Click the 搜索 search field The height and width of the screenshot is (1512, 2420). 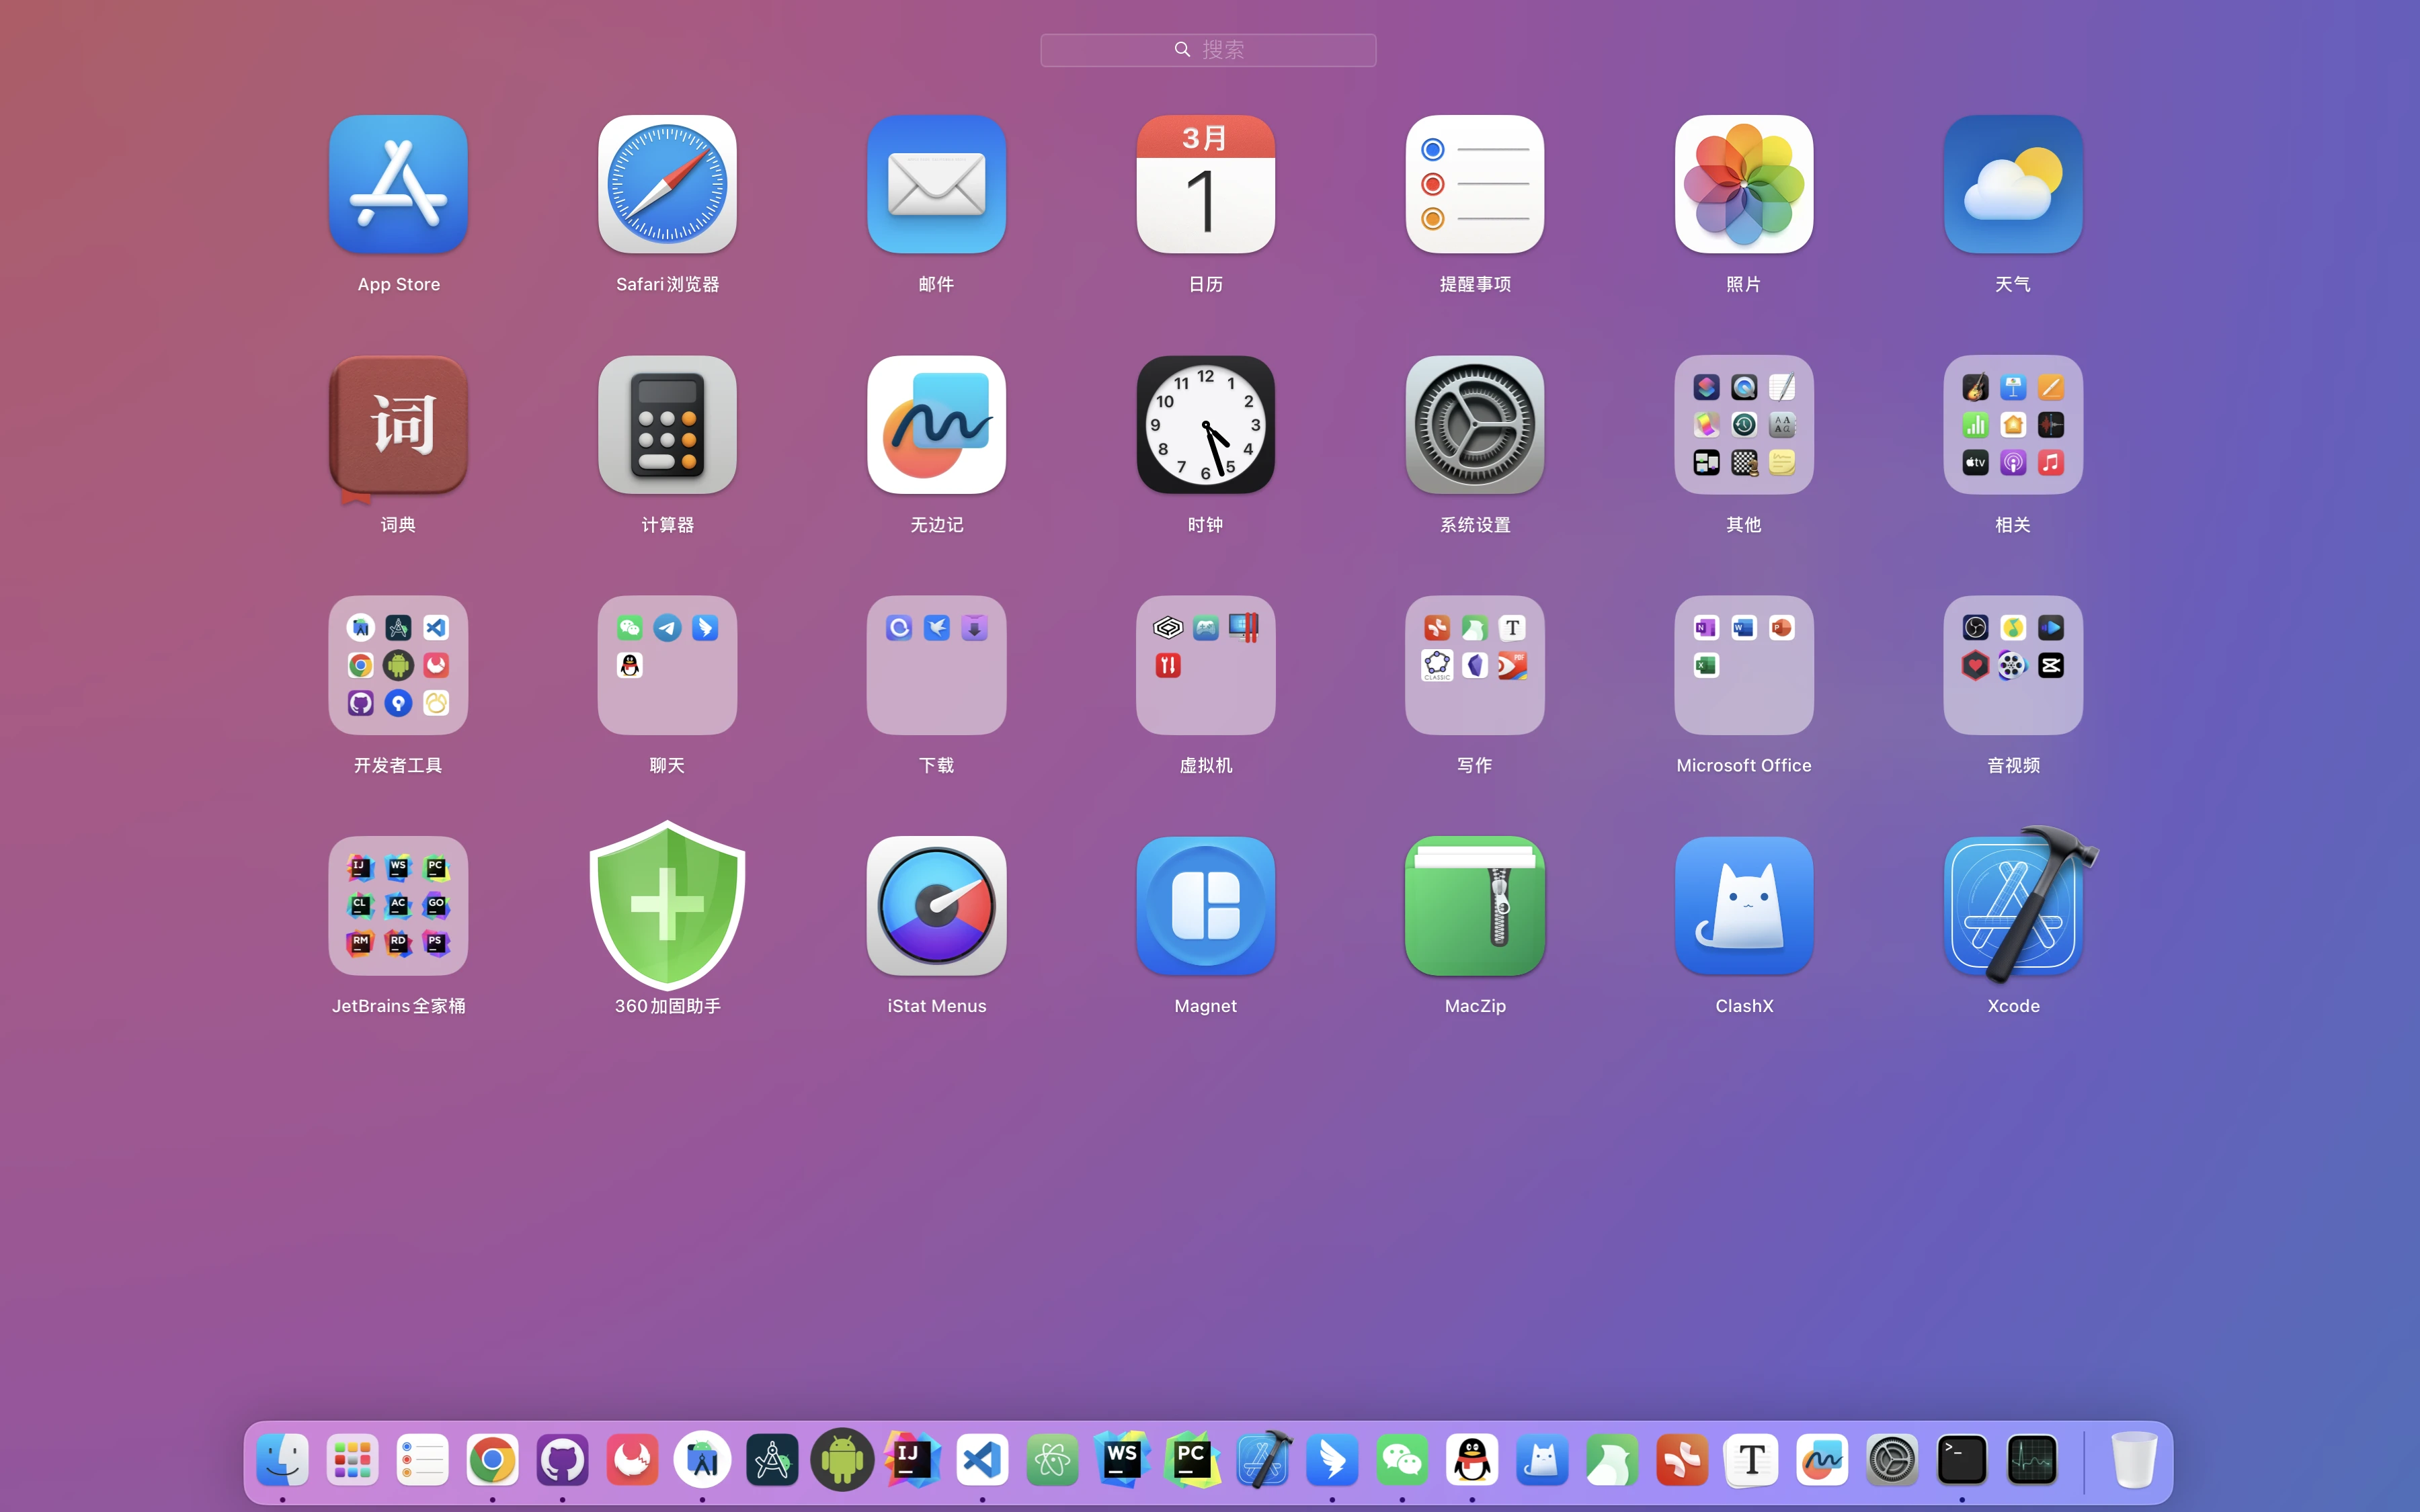pos(1208,50)
